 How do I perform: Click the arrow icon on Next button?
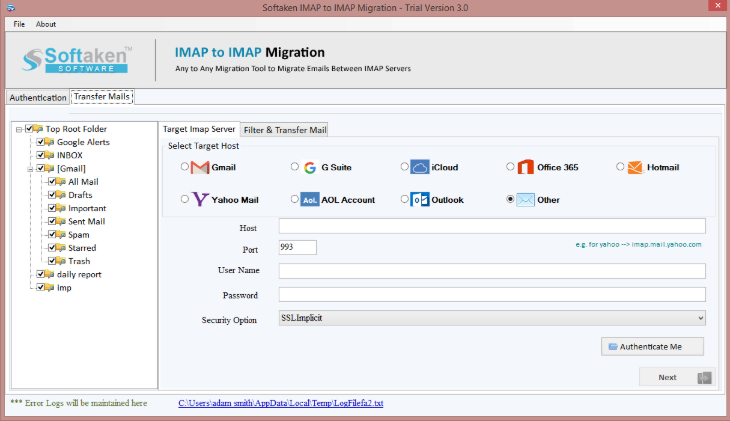(x=704, y=378)
